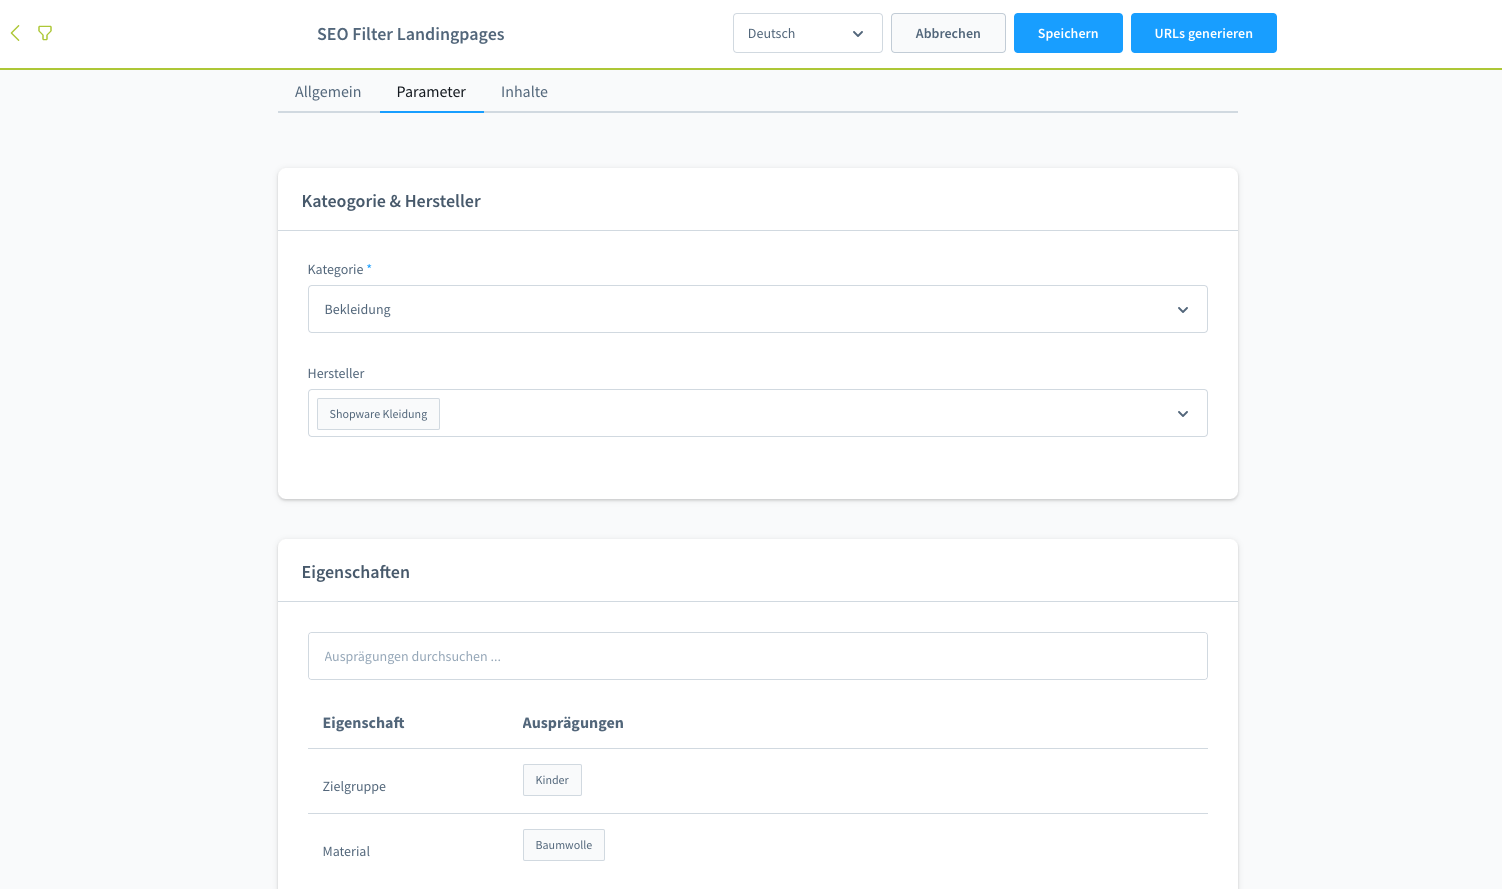Click the Baumwolle value tag
Viewport: 1502px width, 889px height.
click(564, 845)
